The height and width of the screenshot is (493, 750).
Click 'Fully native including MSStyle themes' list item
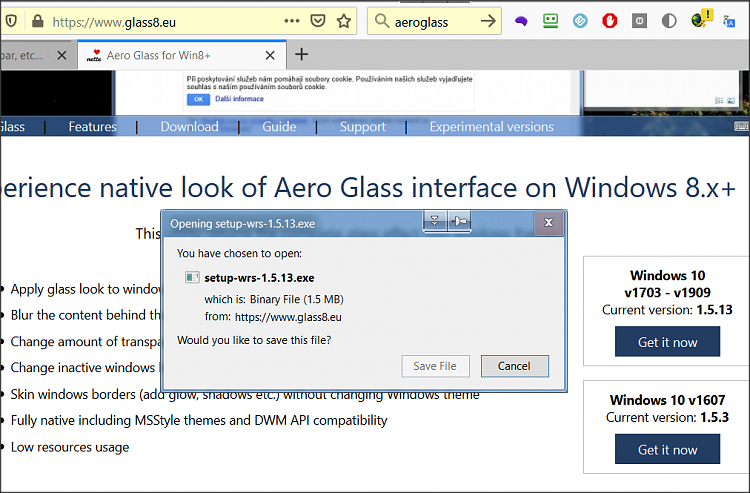pos(199,421)
